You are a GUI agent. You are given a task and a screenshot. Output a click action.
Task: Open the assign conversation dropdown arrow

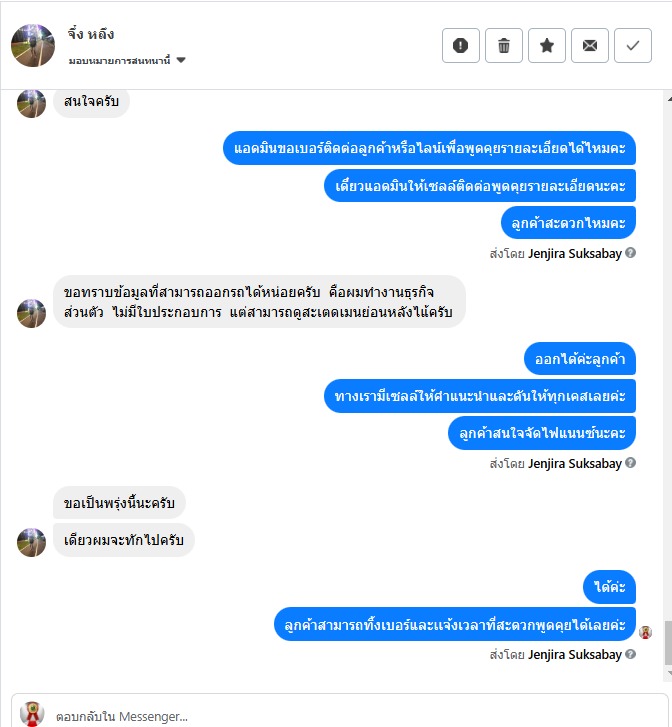tap(181, 60)
